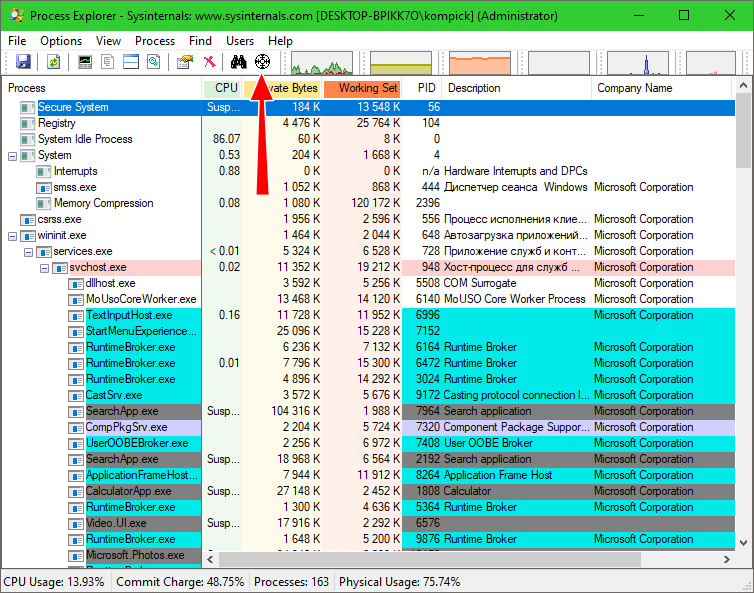Image resolution: width=754 pixels, height=593 pixels.
Task: Click the icon next to csrss.exe
Action: click(x=28, y=219)
